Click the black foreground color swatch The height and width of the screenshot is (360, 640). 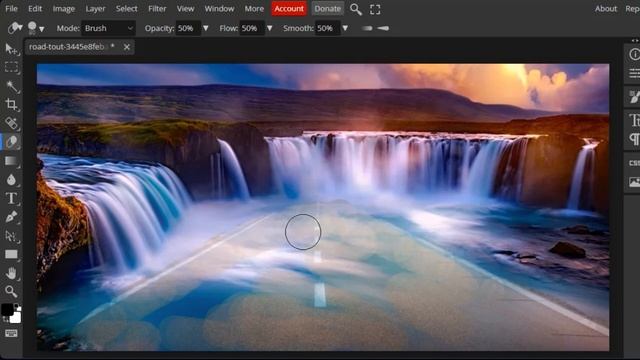coord(7,310)
